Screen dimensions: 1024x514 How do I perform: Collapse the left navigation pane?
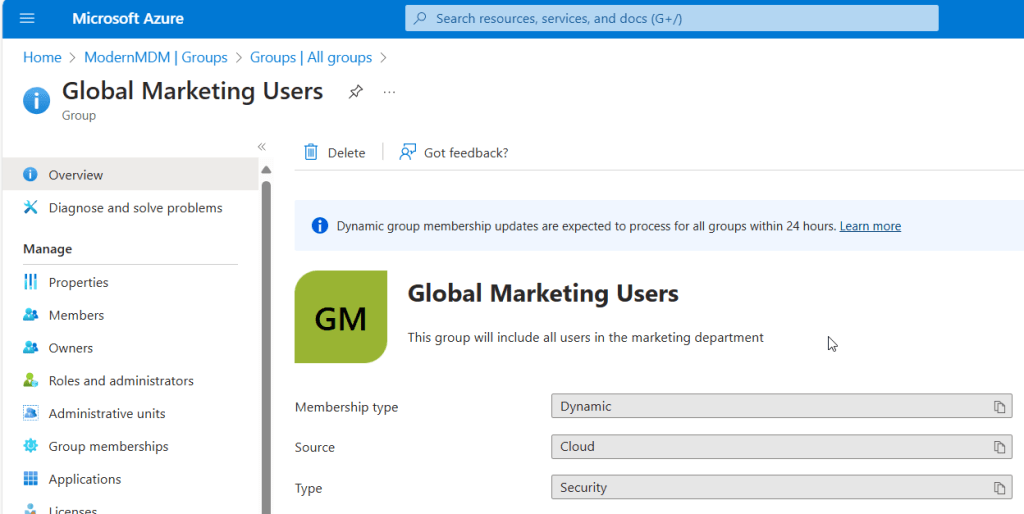click(262, 146)
